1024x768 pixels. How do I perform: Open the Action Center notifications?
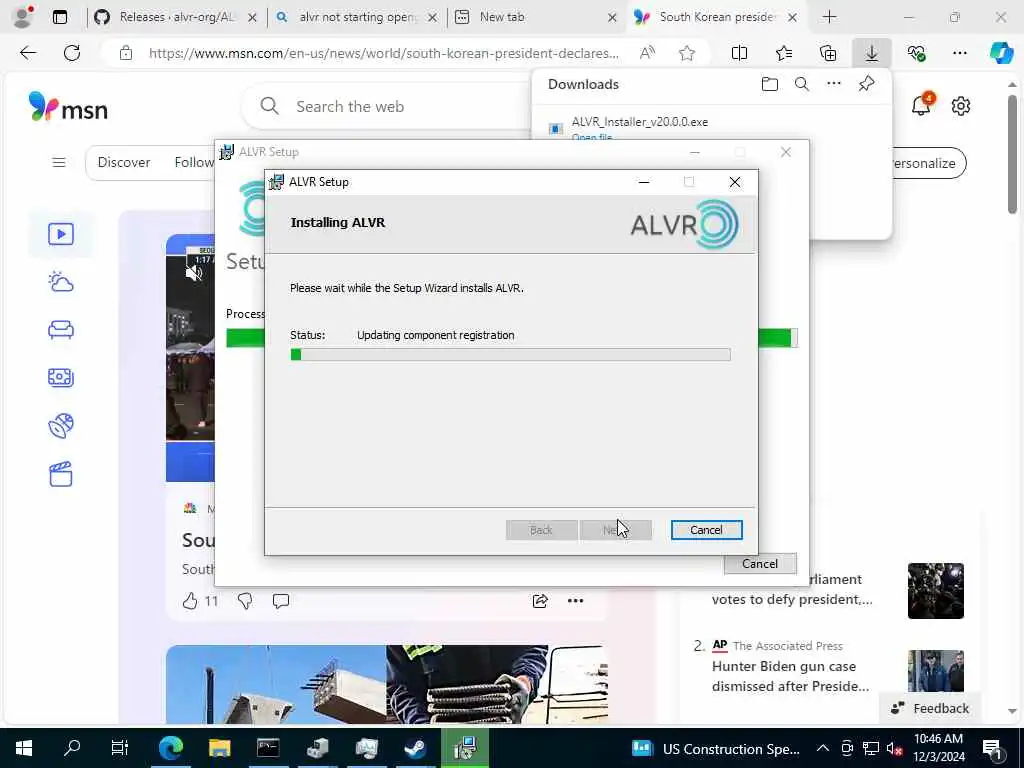click(x=992, y=748)
